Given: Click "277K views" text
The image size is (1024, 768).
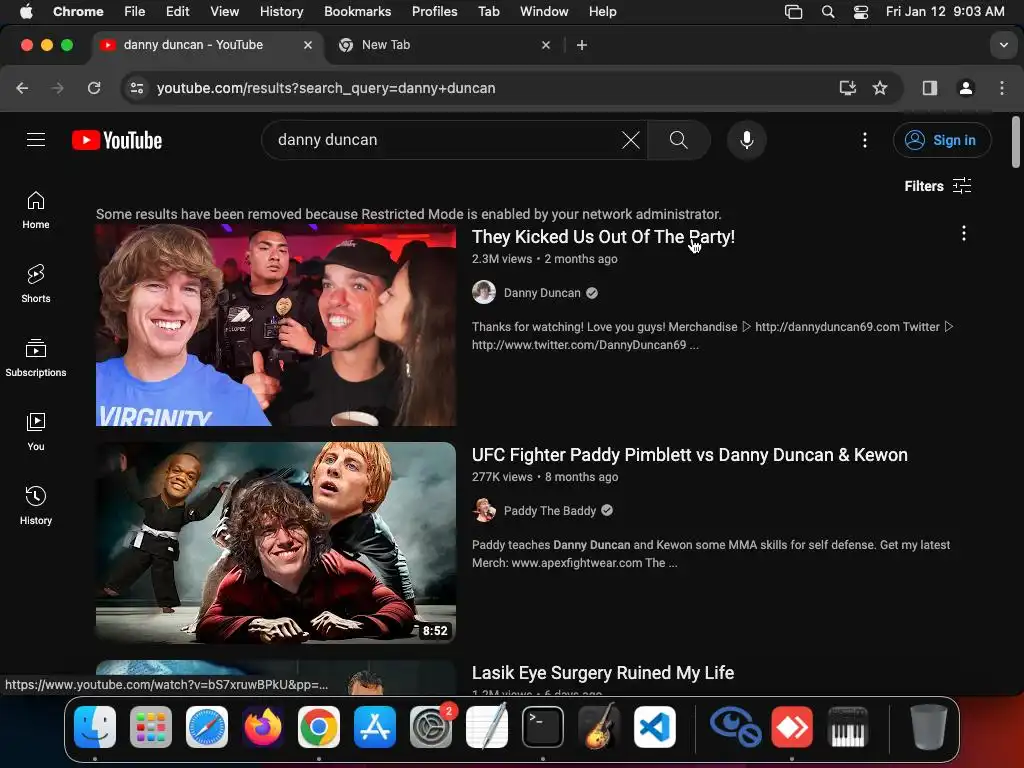Looking at the screenshot, I should point(502,477).
